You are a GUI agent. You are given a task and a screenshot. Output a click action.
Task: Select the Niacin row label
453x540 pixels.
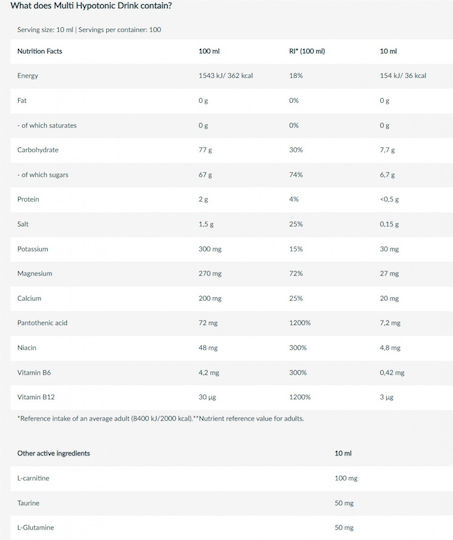point(27,348)
